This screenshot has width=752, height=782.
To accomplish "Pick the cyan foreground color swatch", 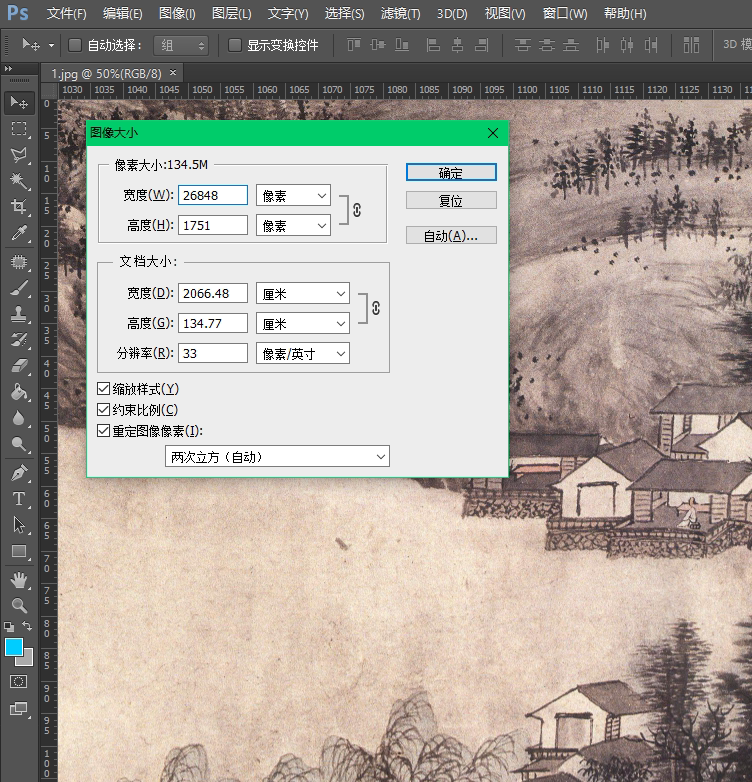I will pos(12,646).
